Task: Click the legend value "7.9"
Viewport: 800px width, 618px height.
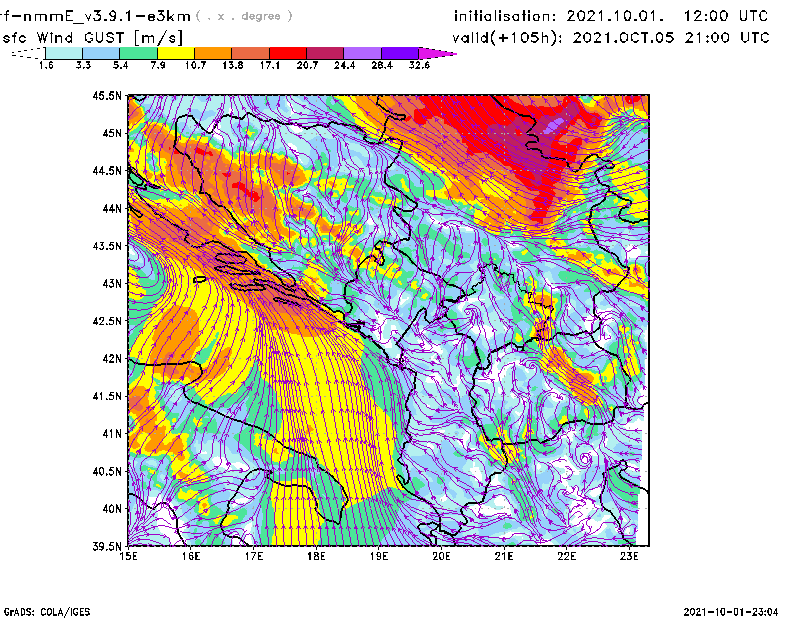Action: 158,65
